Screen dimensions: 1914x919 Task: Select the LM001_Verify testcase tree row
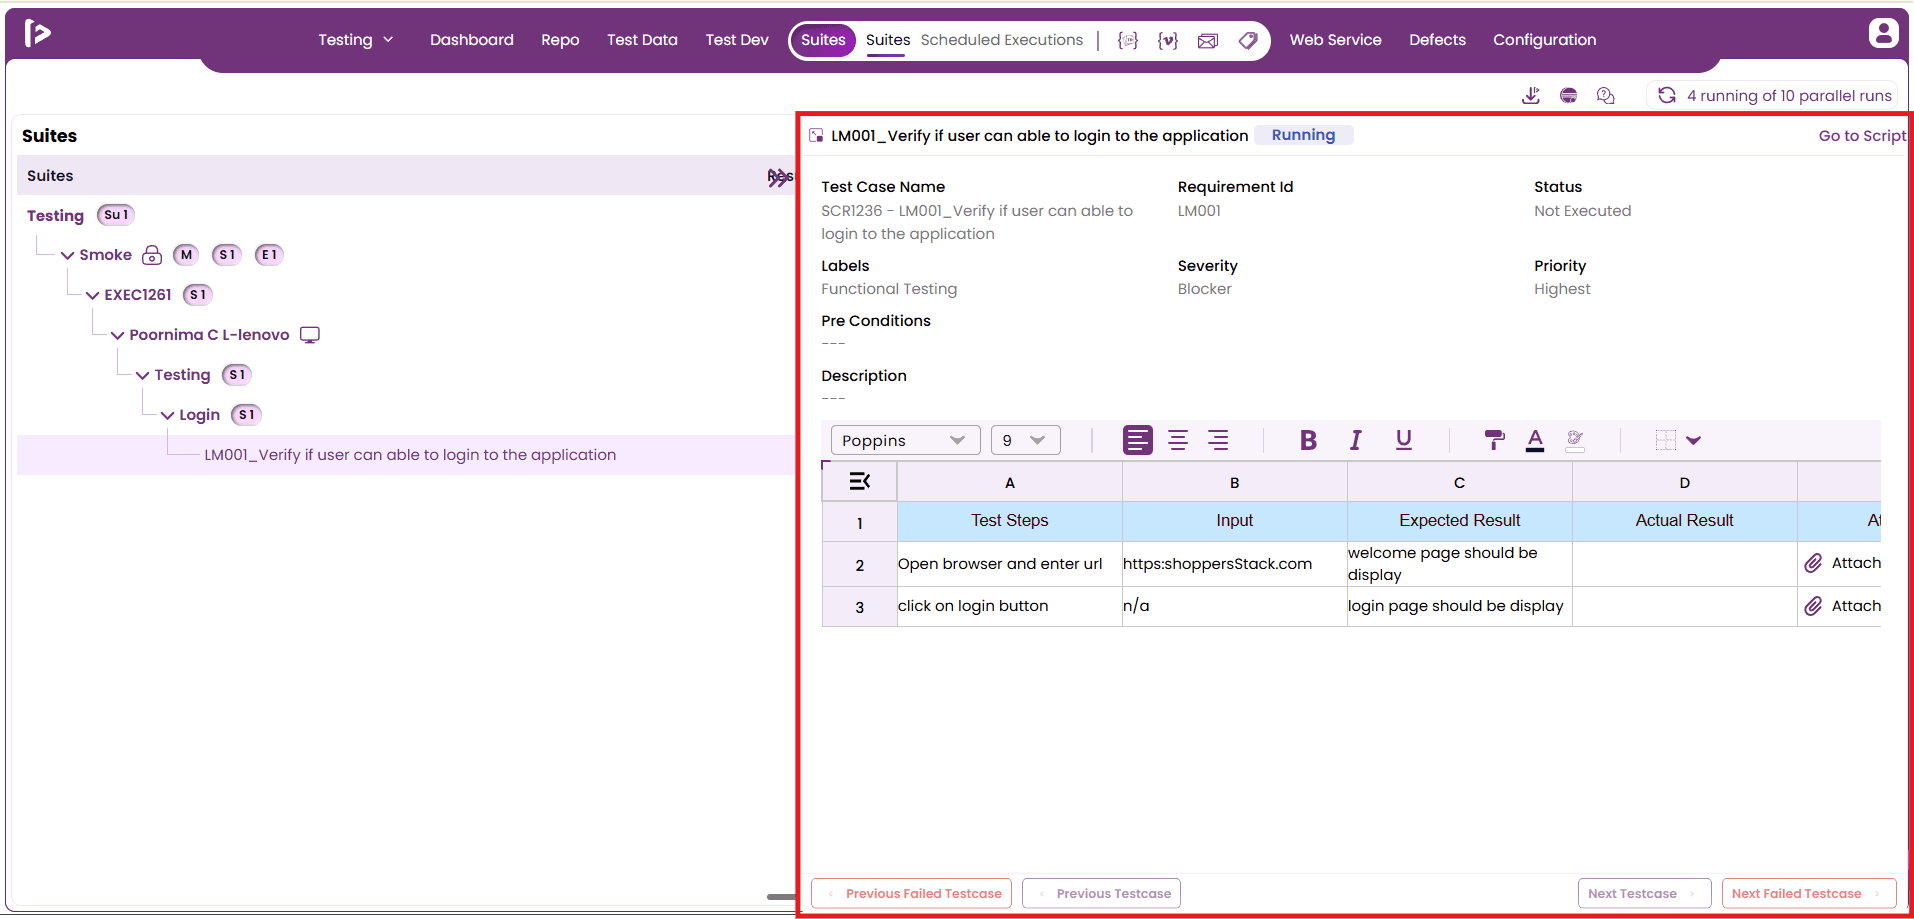click(x=406, y=455)
